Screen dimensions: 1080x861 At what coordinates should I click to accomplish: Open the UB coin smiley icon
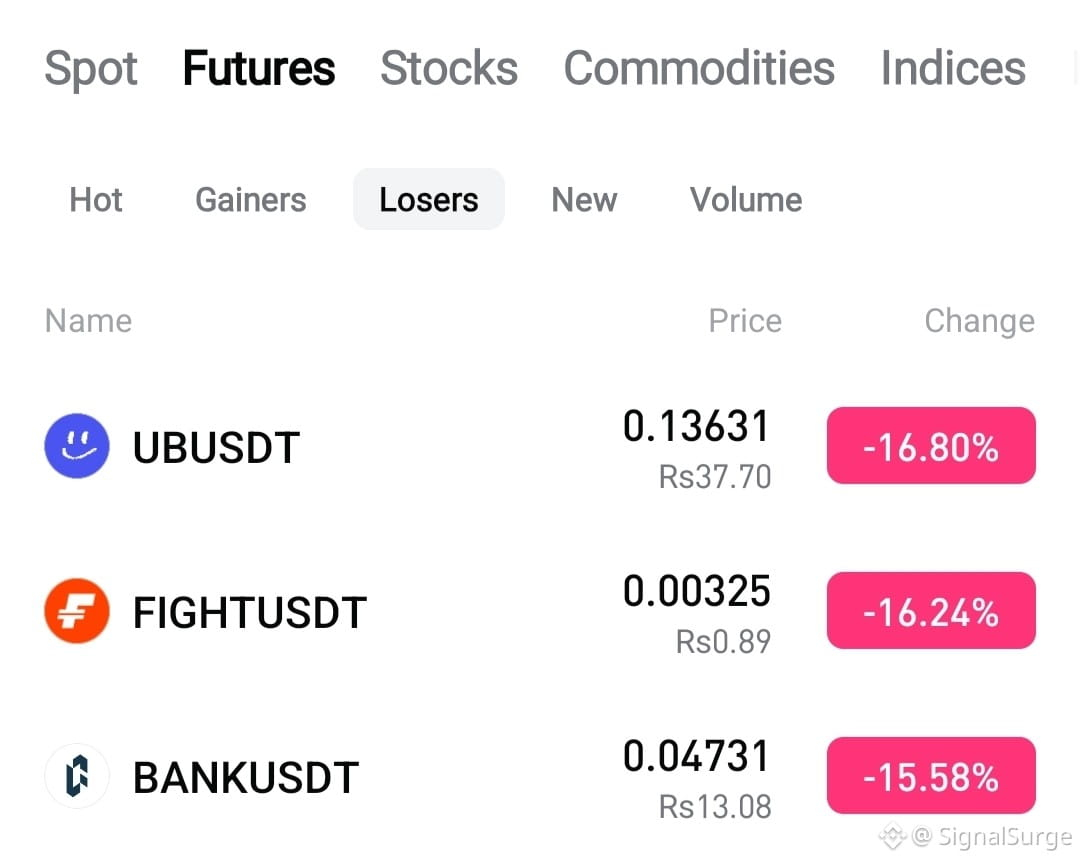click(x=76, y=446)
